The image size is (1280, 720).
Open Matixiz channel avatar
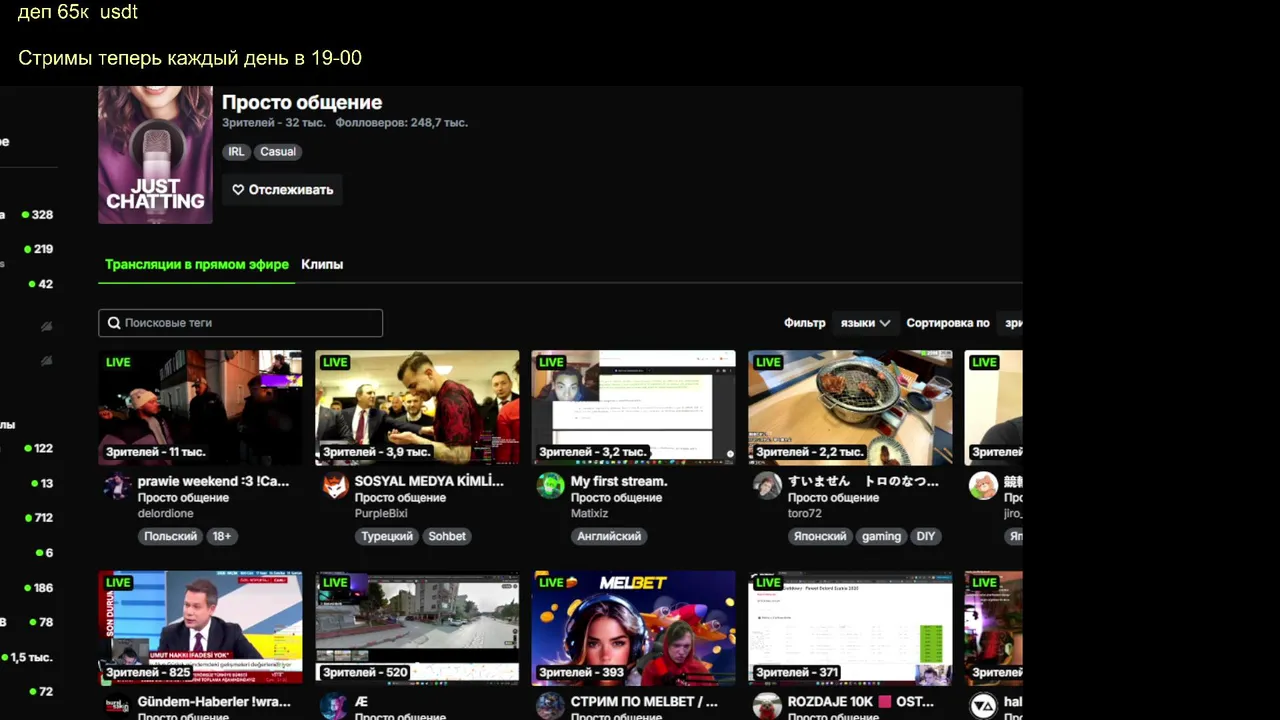[x=551, y=486]
